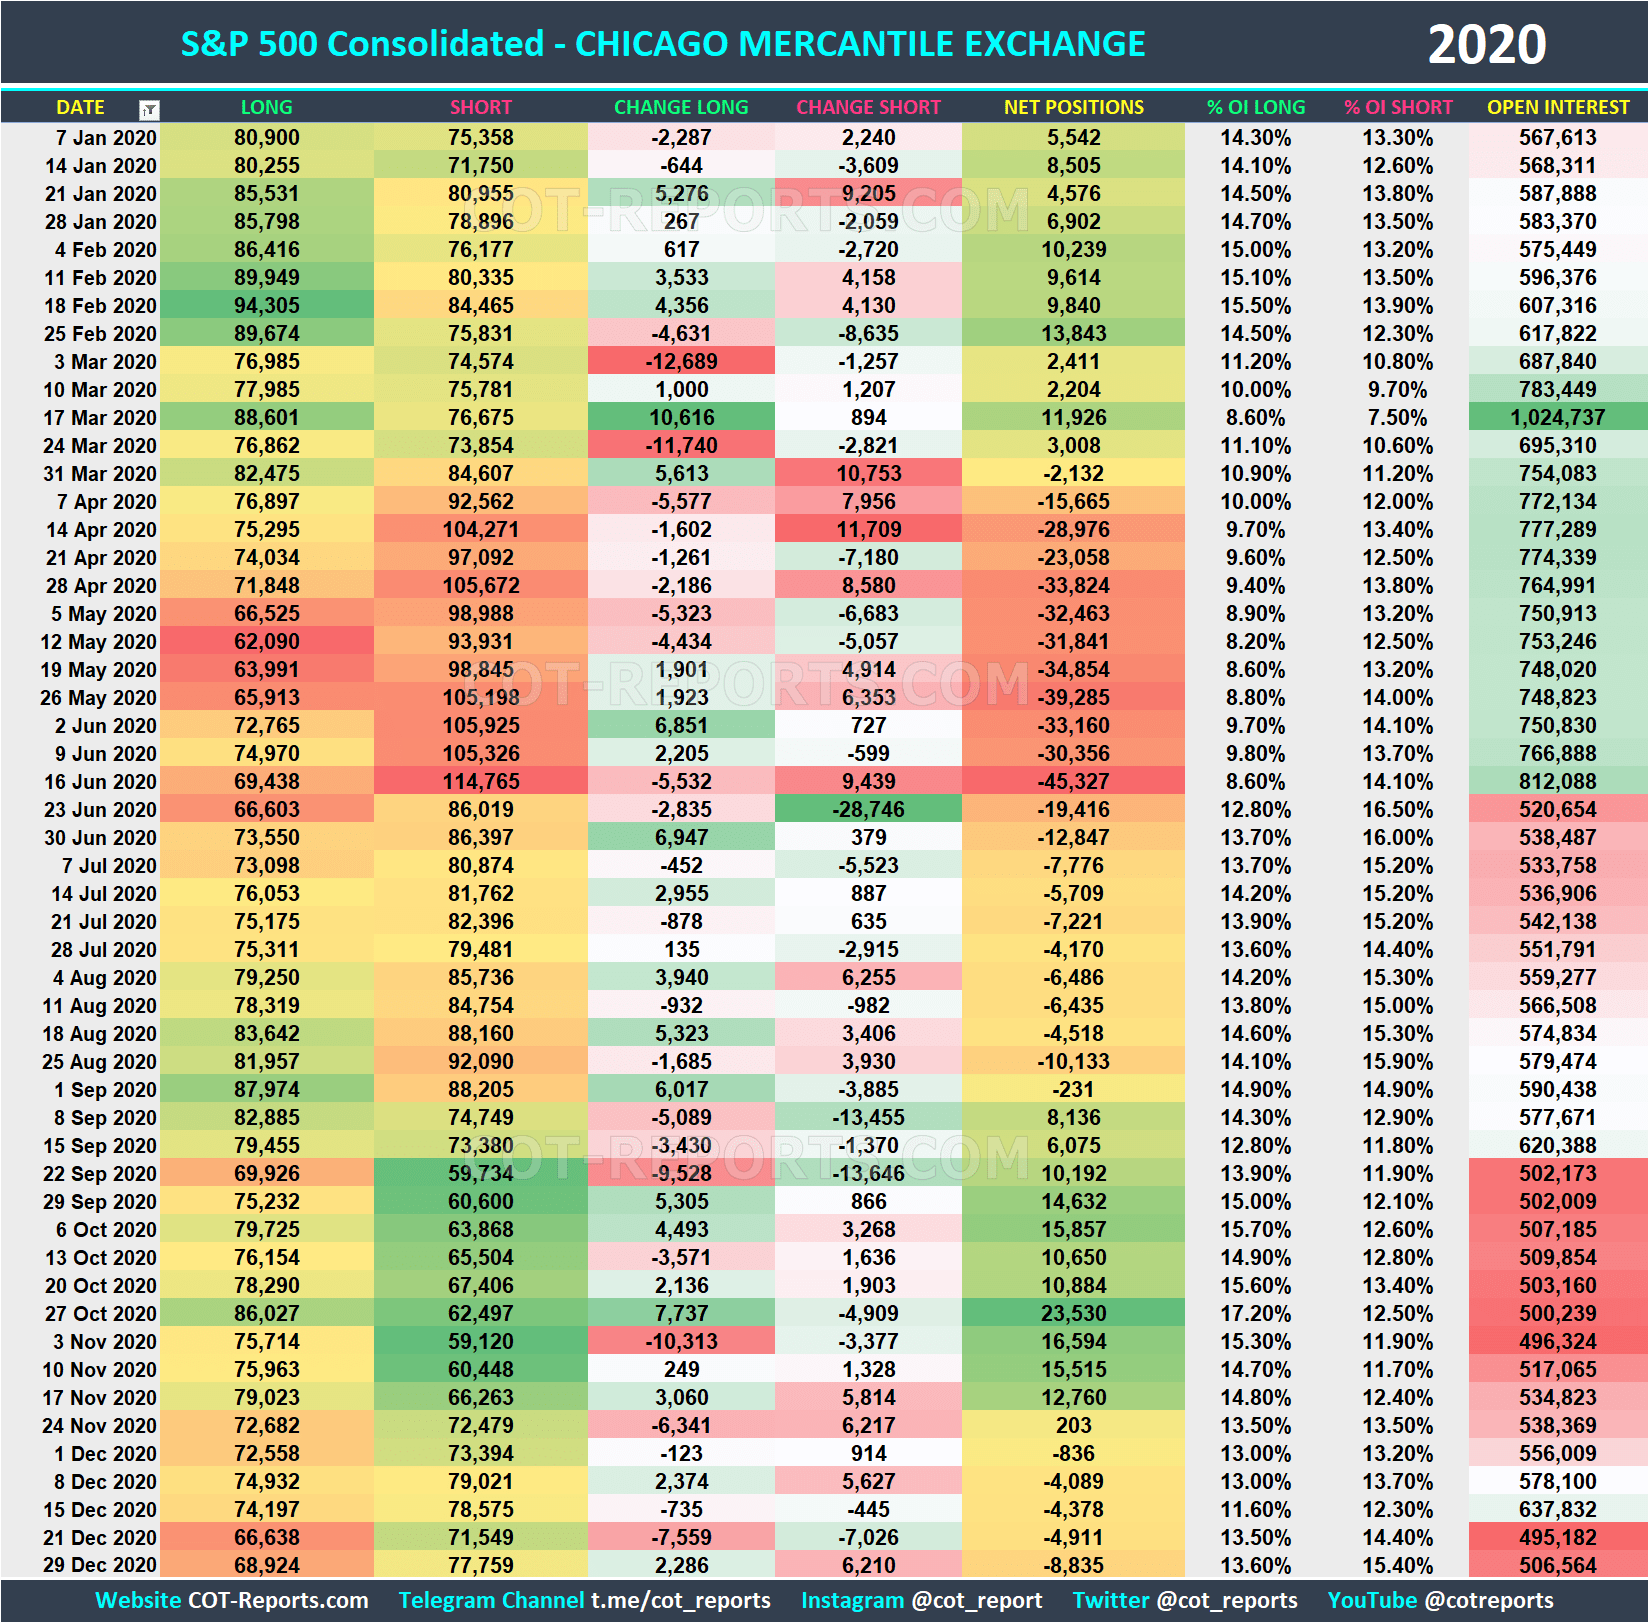Select the SHORT column header

tap(480, 107)
